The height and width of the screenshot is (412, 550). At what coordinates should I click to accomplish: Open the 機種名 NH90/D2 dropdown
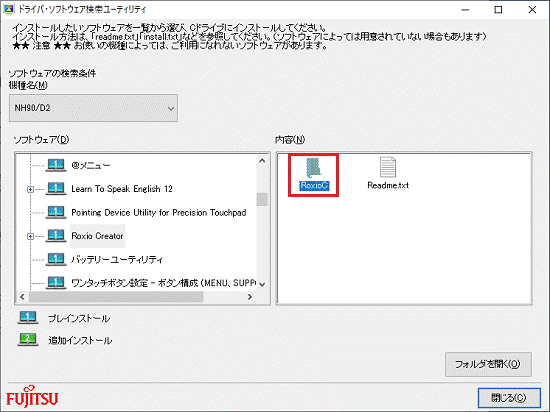pyautogui.click(x=93, y=108)
